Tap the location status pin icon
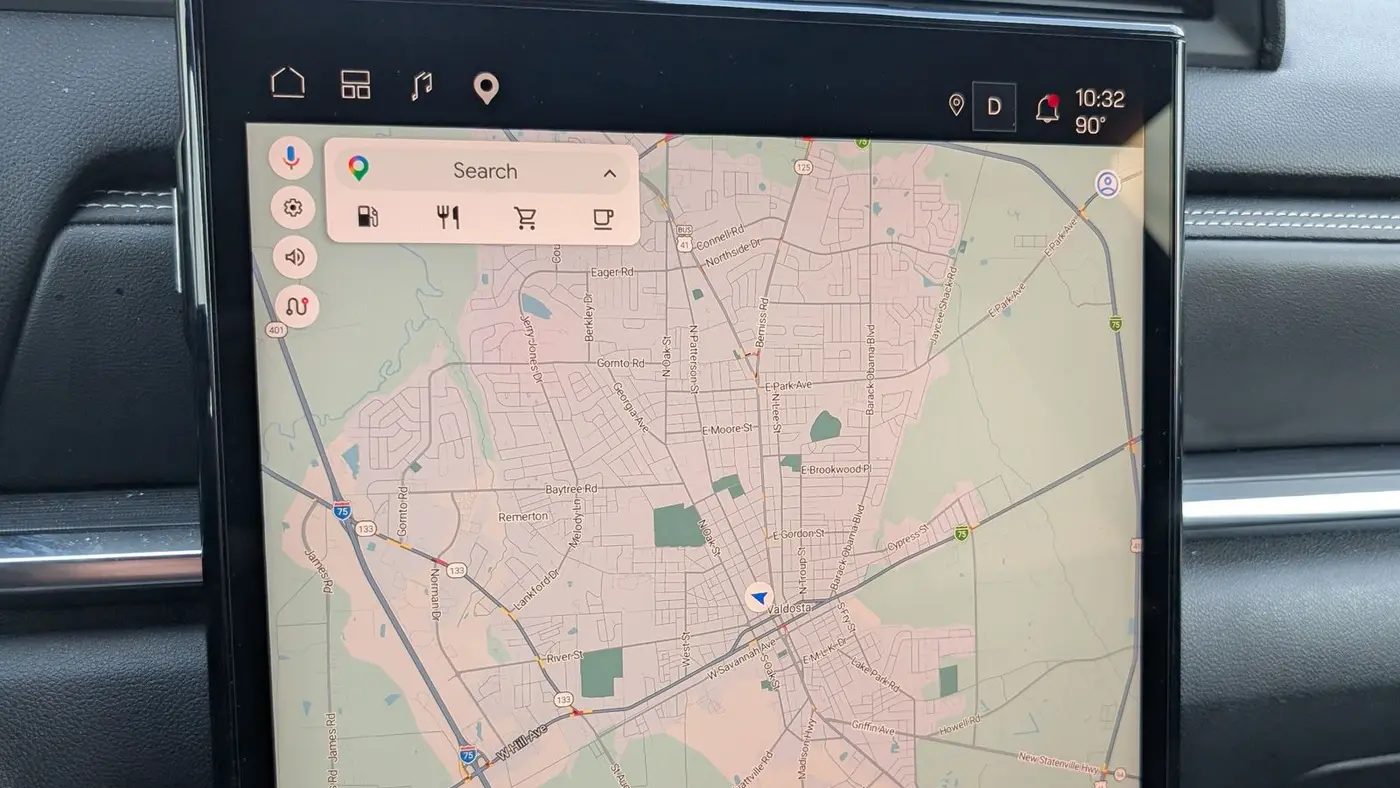 tap(956, 105)
